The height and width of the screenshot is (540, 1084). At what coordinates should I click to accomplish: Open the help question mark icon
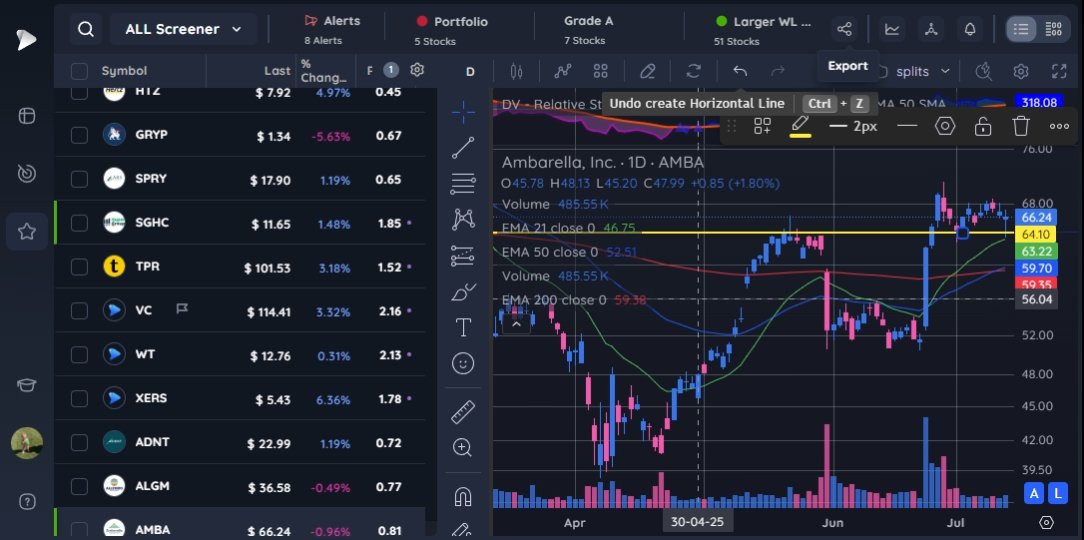[26, 501]
